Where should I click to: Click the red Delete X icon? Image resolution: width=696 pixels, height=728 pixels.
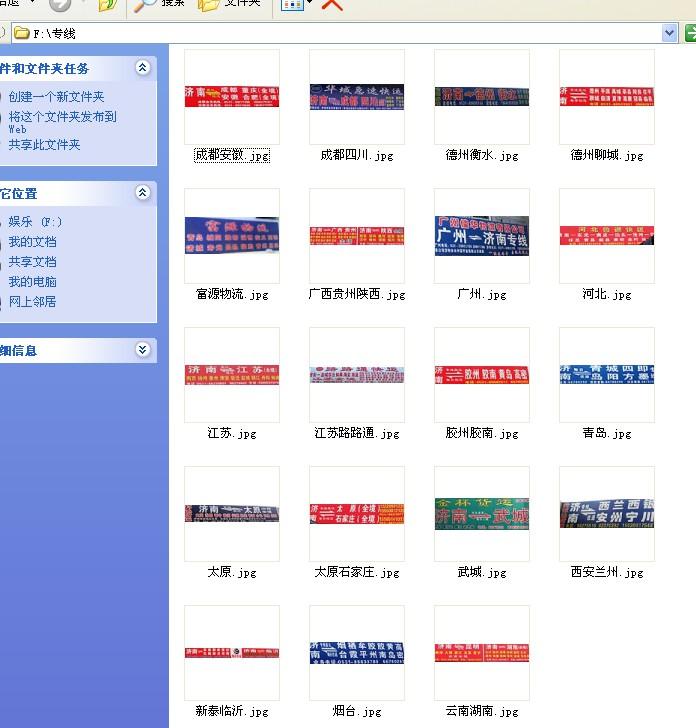click(x=332, y=5)
